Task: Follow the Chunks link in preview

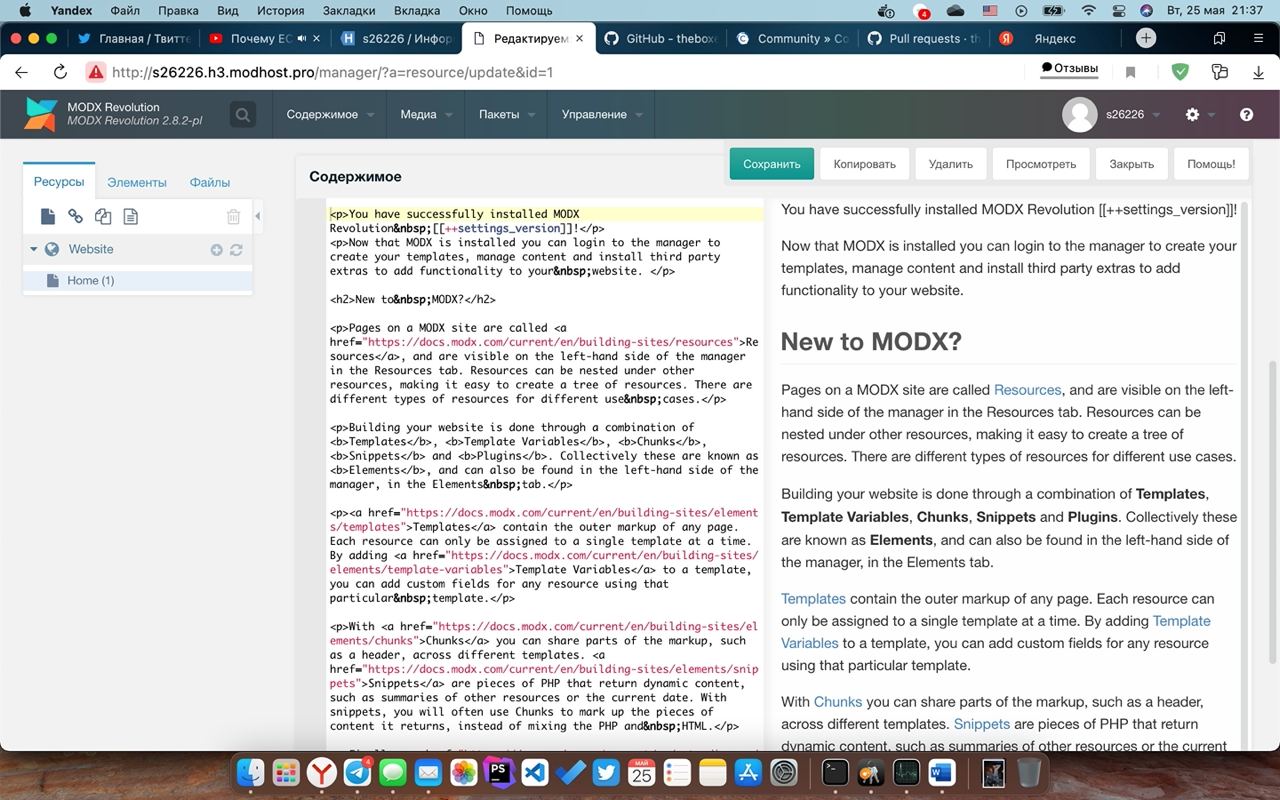Action: pos(838,702)
